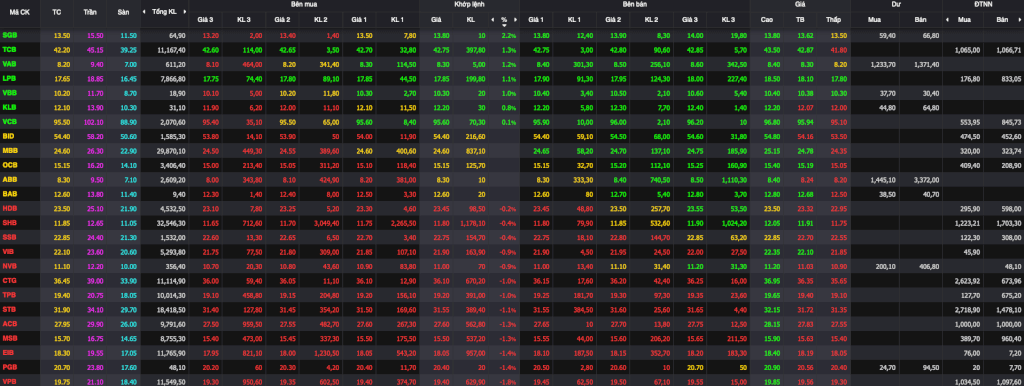
Task: Click MBB total volume 29,870,10
Action: pos(171,151)
